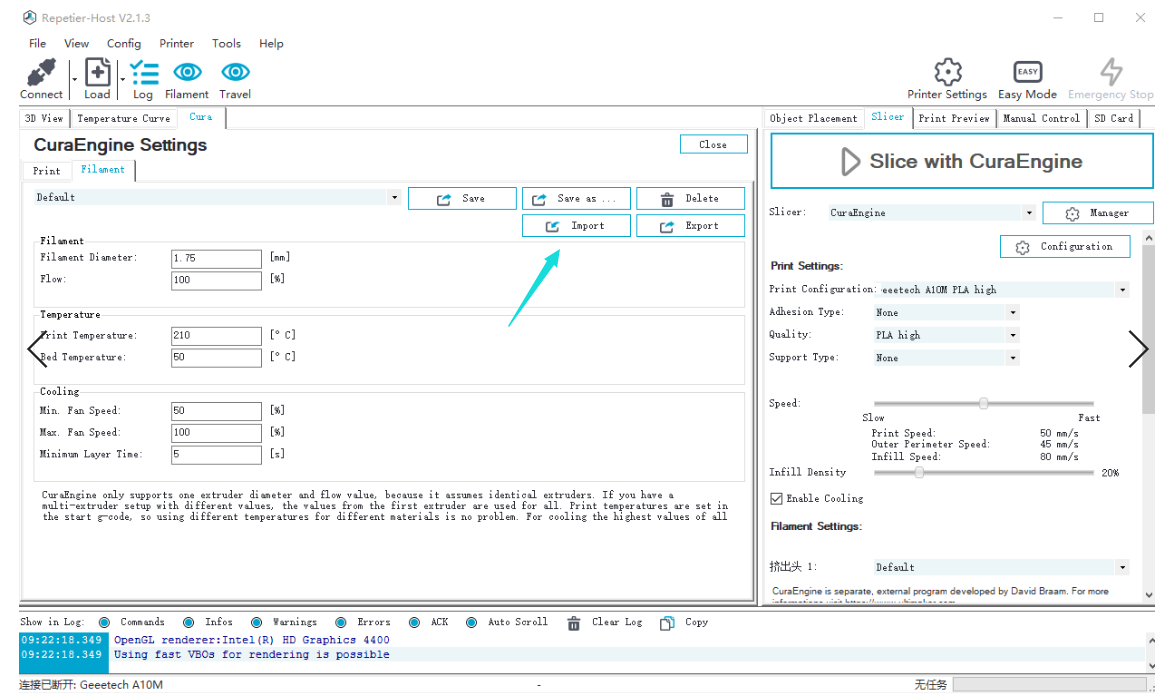This screenshot has width=1162, height=694.
Task: Import a filament profile
Action: (576, 225)
